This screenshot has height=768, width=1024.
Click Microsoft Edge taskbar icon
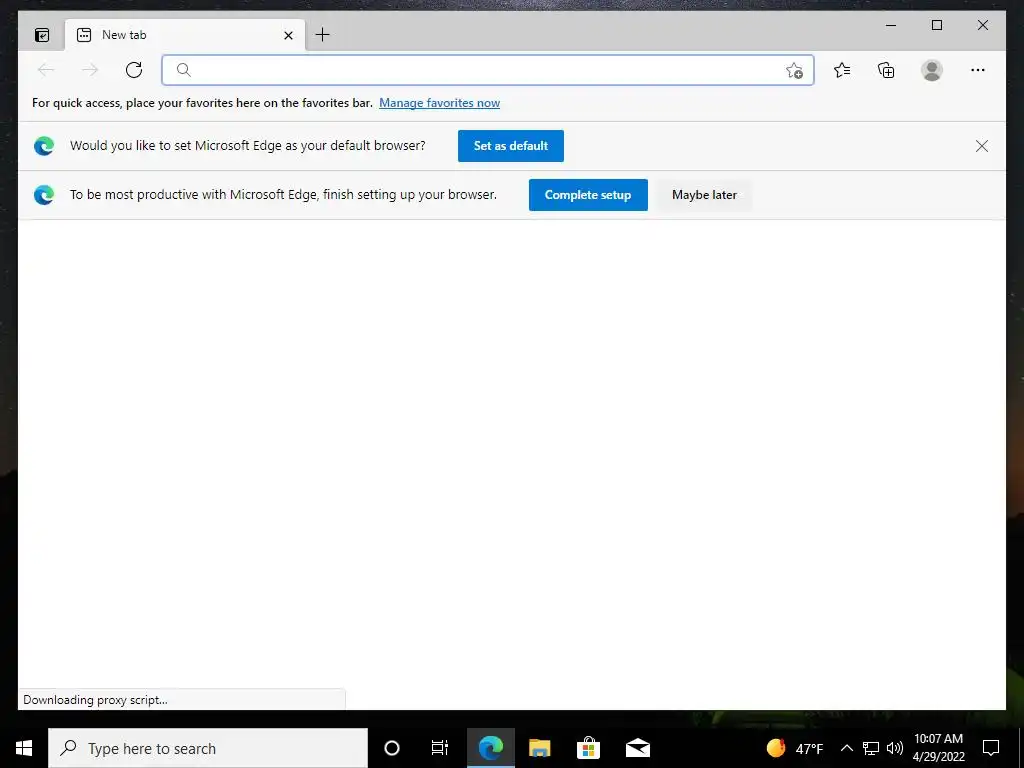490,748
